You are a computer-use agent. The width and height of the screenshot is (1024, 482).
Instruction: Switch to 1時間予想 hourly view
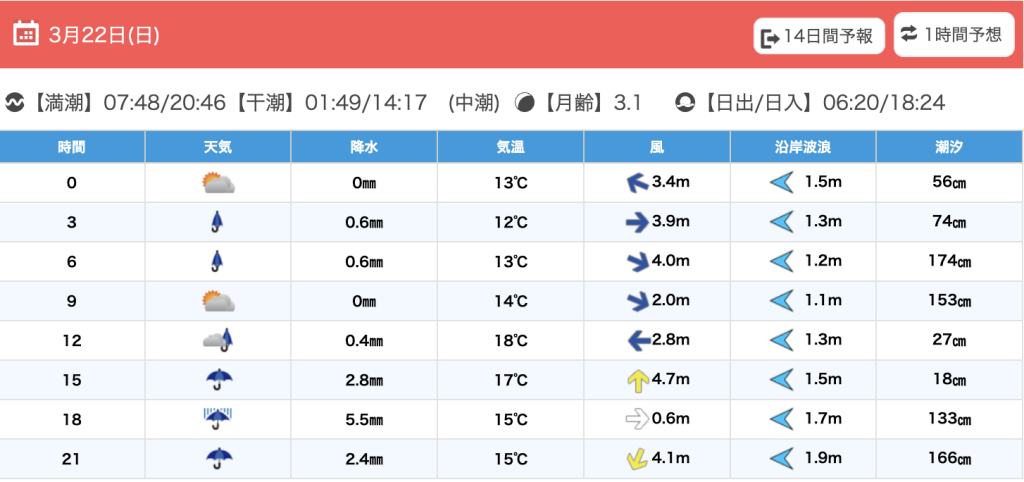(951, 35)
